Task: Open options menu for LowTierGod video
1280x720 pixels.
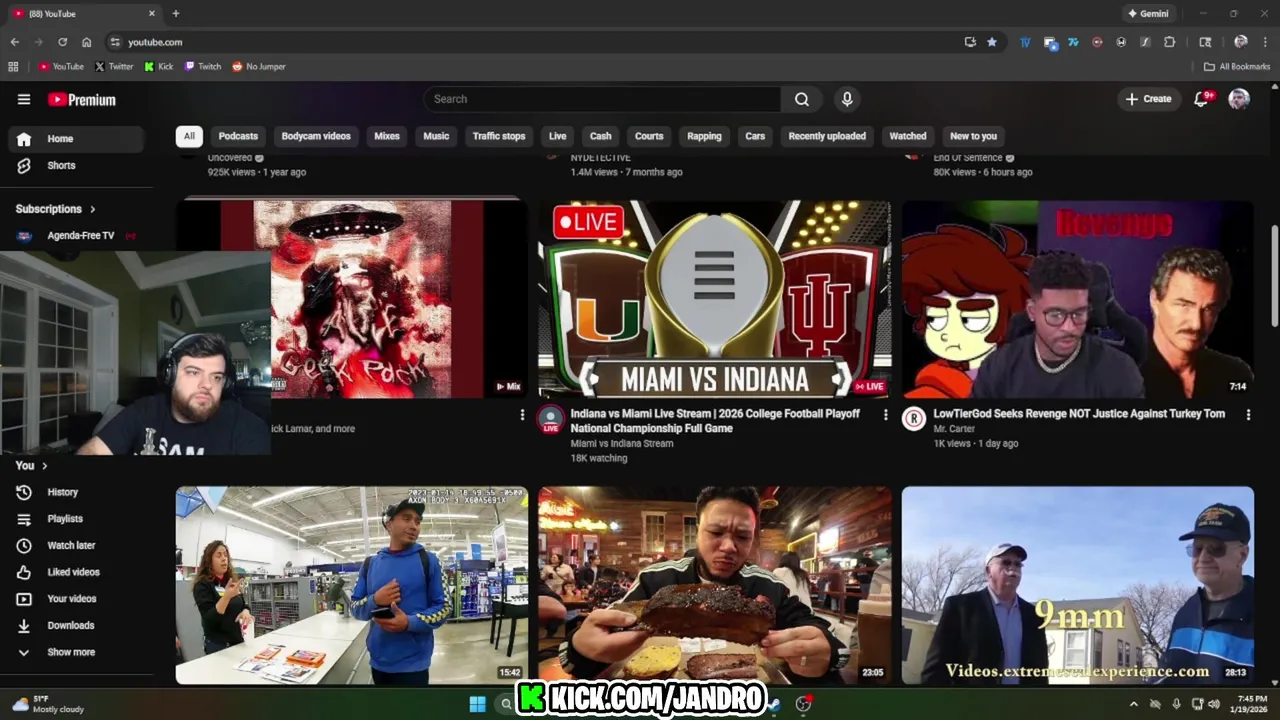Action: [1248, 414]
